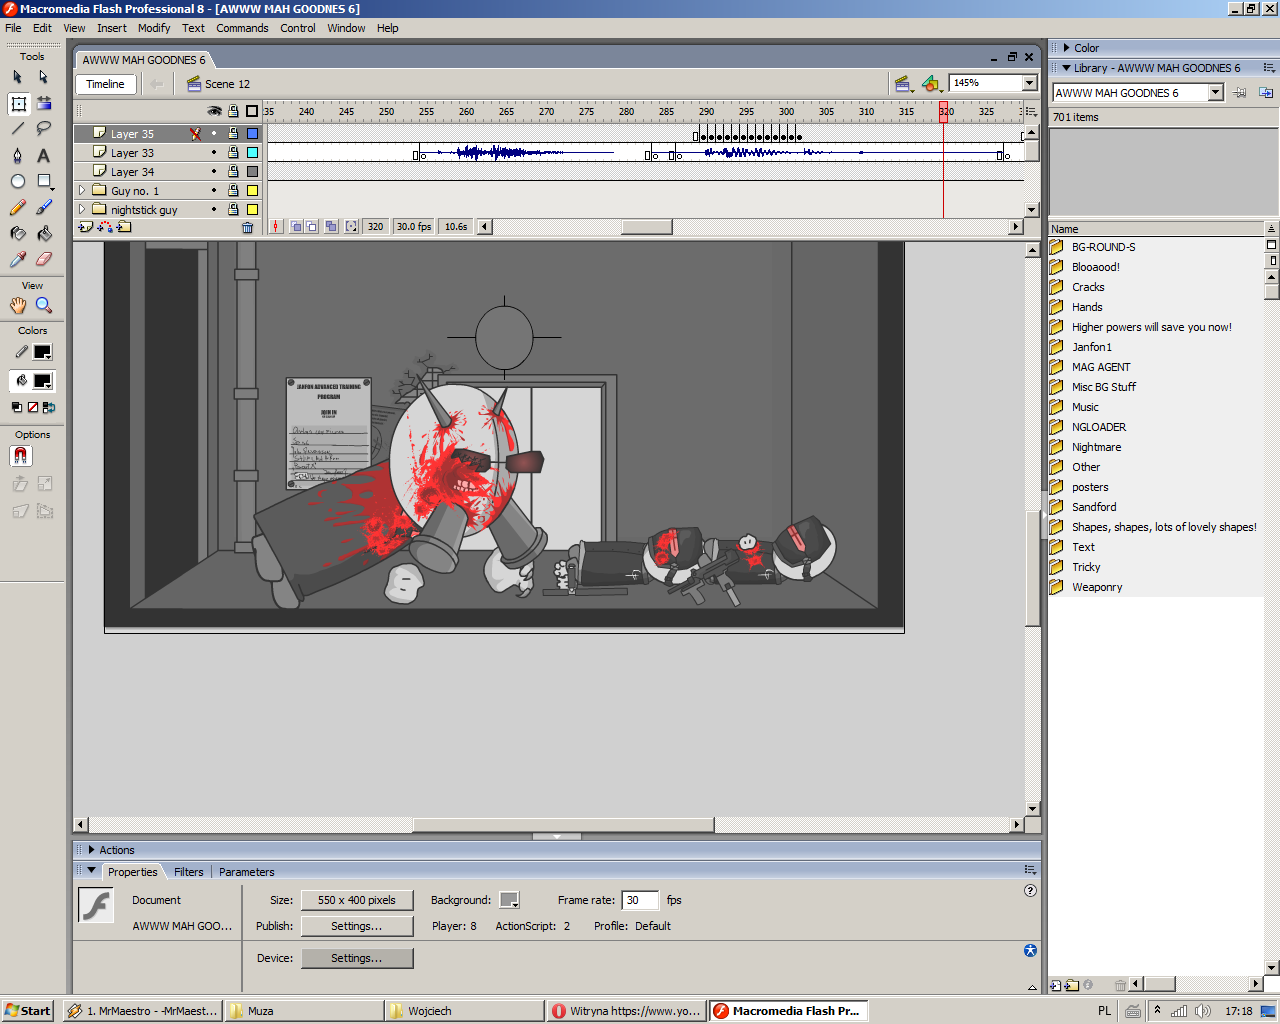Click the Device Settings button

357,958
